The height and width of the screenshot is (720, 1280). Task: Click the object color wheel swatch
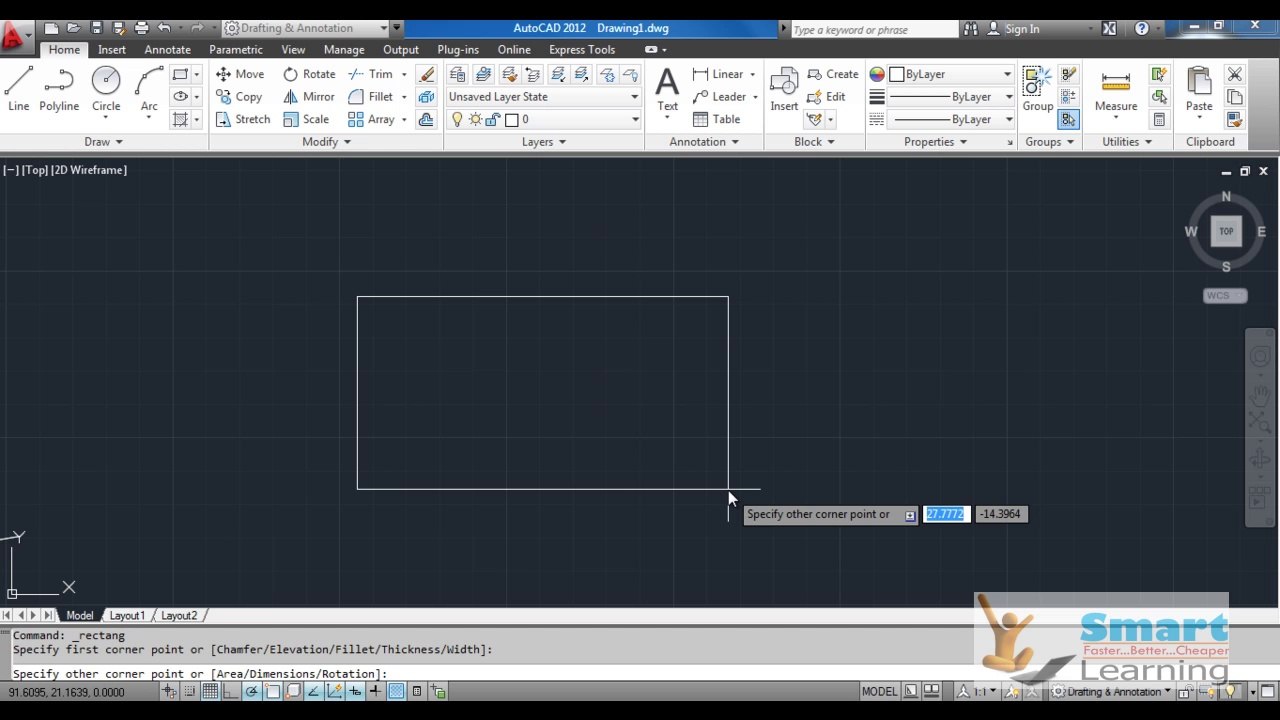(x=877, y=74)
